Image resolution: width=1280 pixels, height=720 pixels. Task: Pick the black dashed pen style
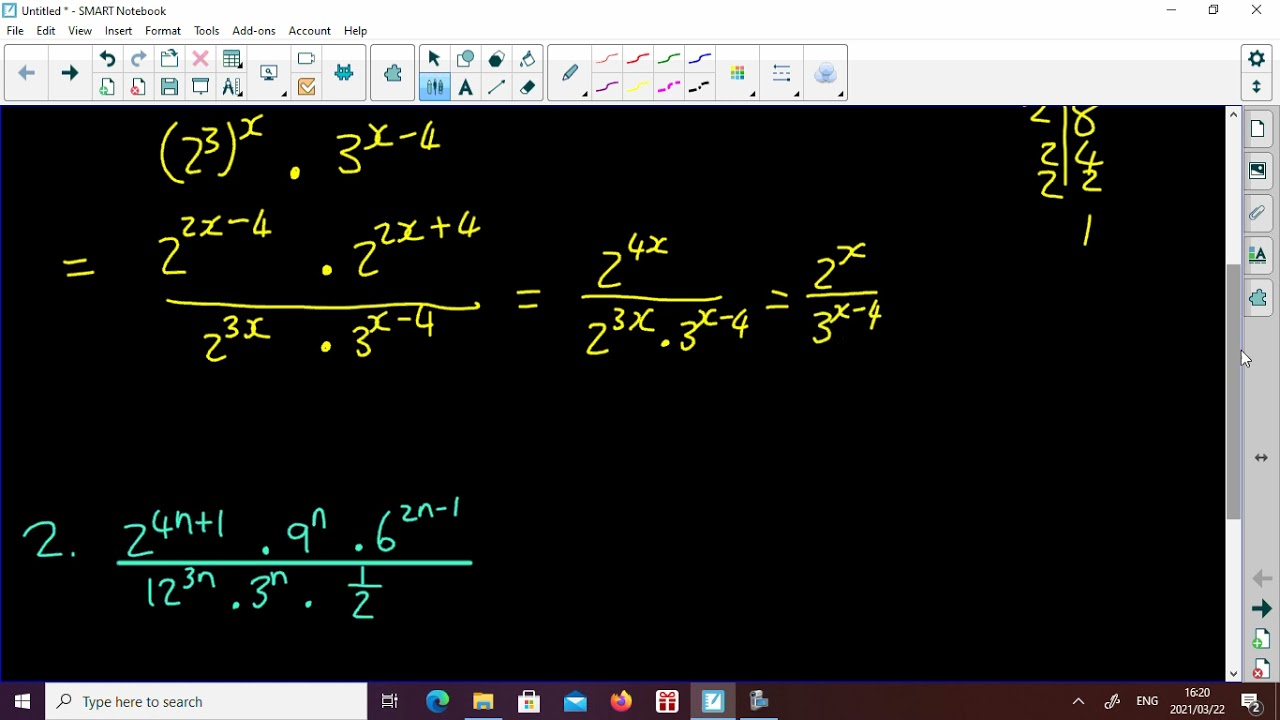click(x=700, y=87)
